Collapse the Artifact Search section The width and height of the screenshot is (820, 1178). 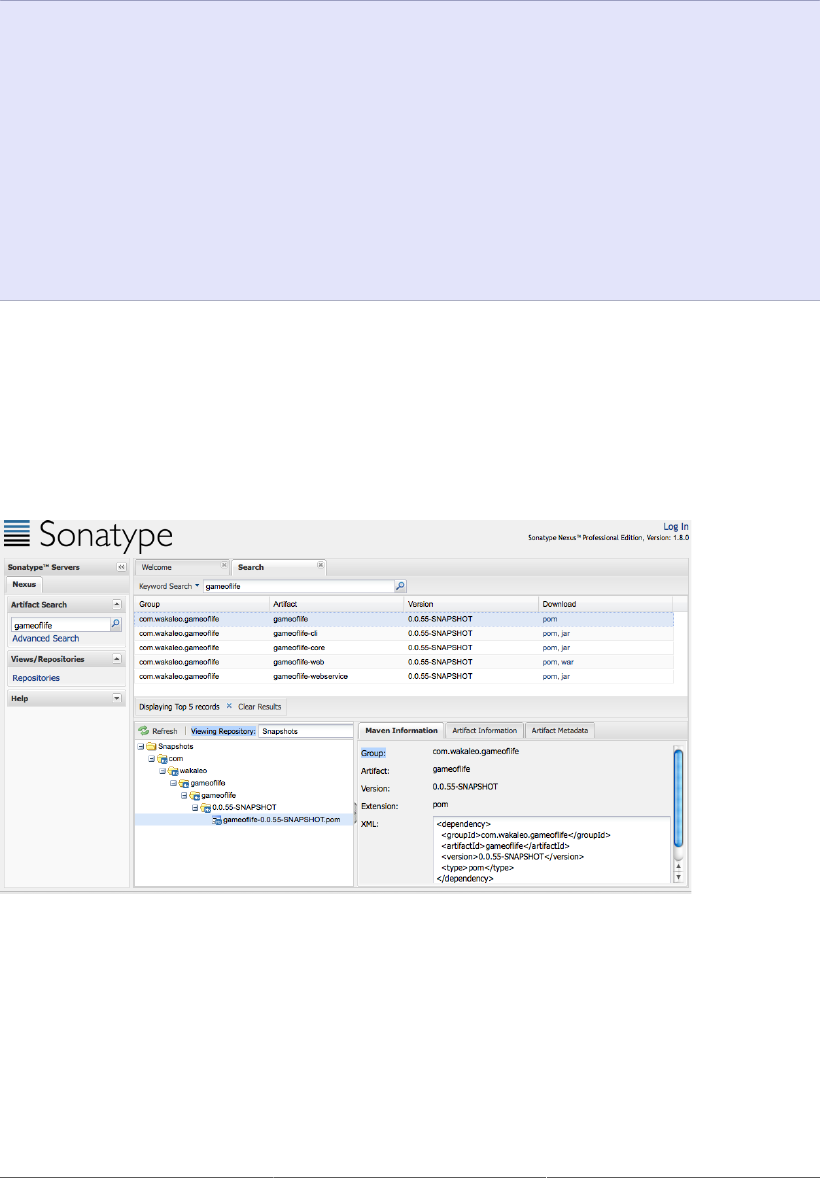coord(116,604)
